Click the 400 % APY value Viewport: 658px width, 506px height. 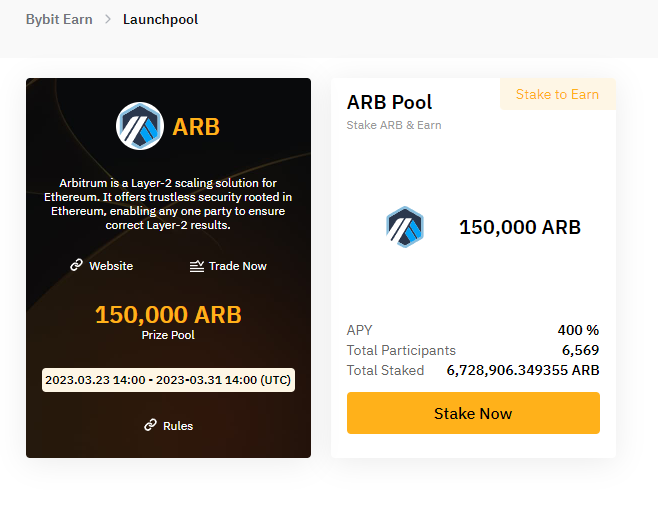pyautogui.click(x=578, y=330)
